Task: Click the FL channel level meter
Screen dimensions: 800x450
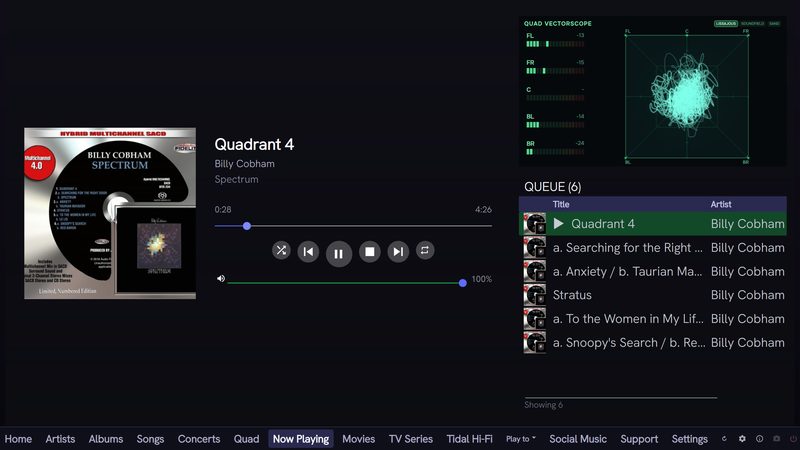Action: coord(555,44)
